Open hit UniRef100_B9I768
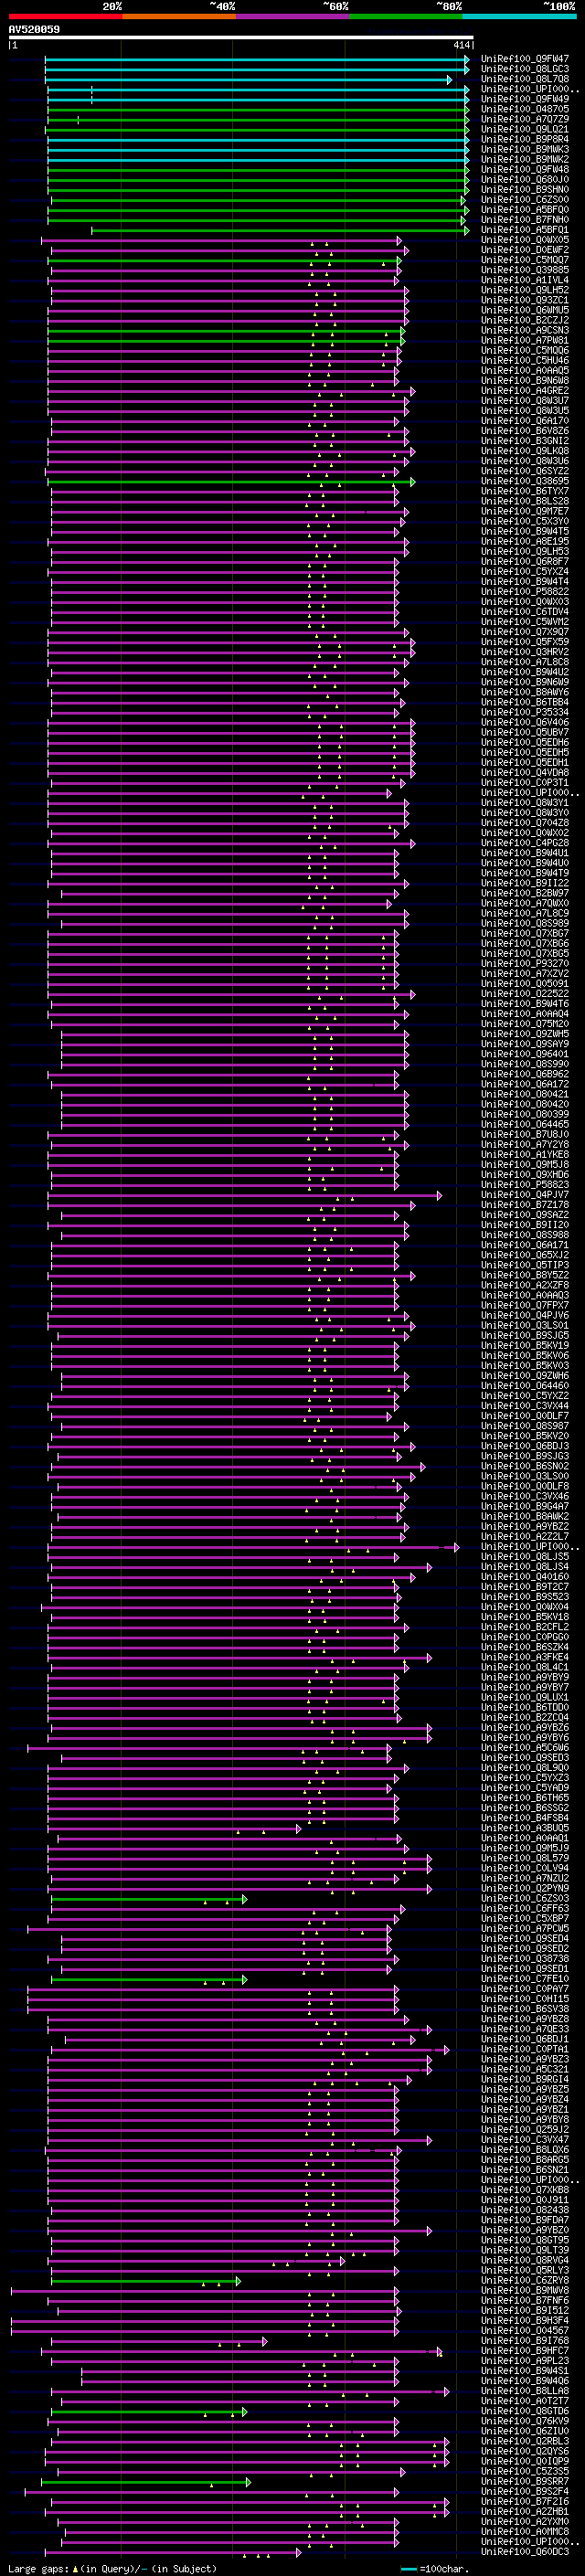 click(x=525, y=2341)
